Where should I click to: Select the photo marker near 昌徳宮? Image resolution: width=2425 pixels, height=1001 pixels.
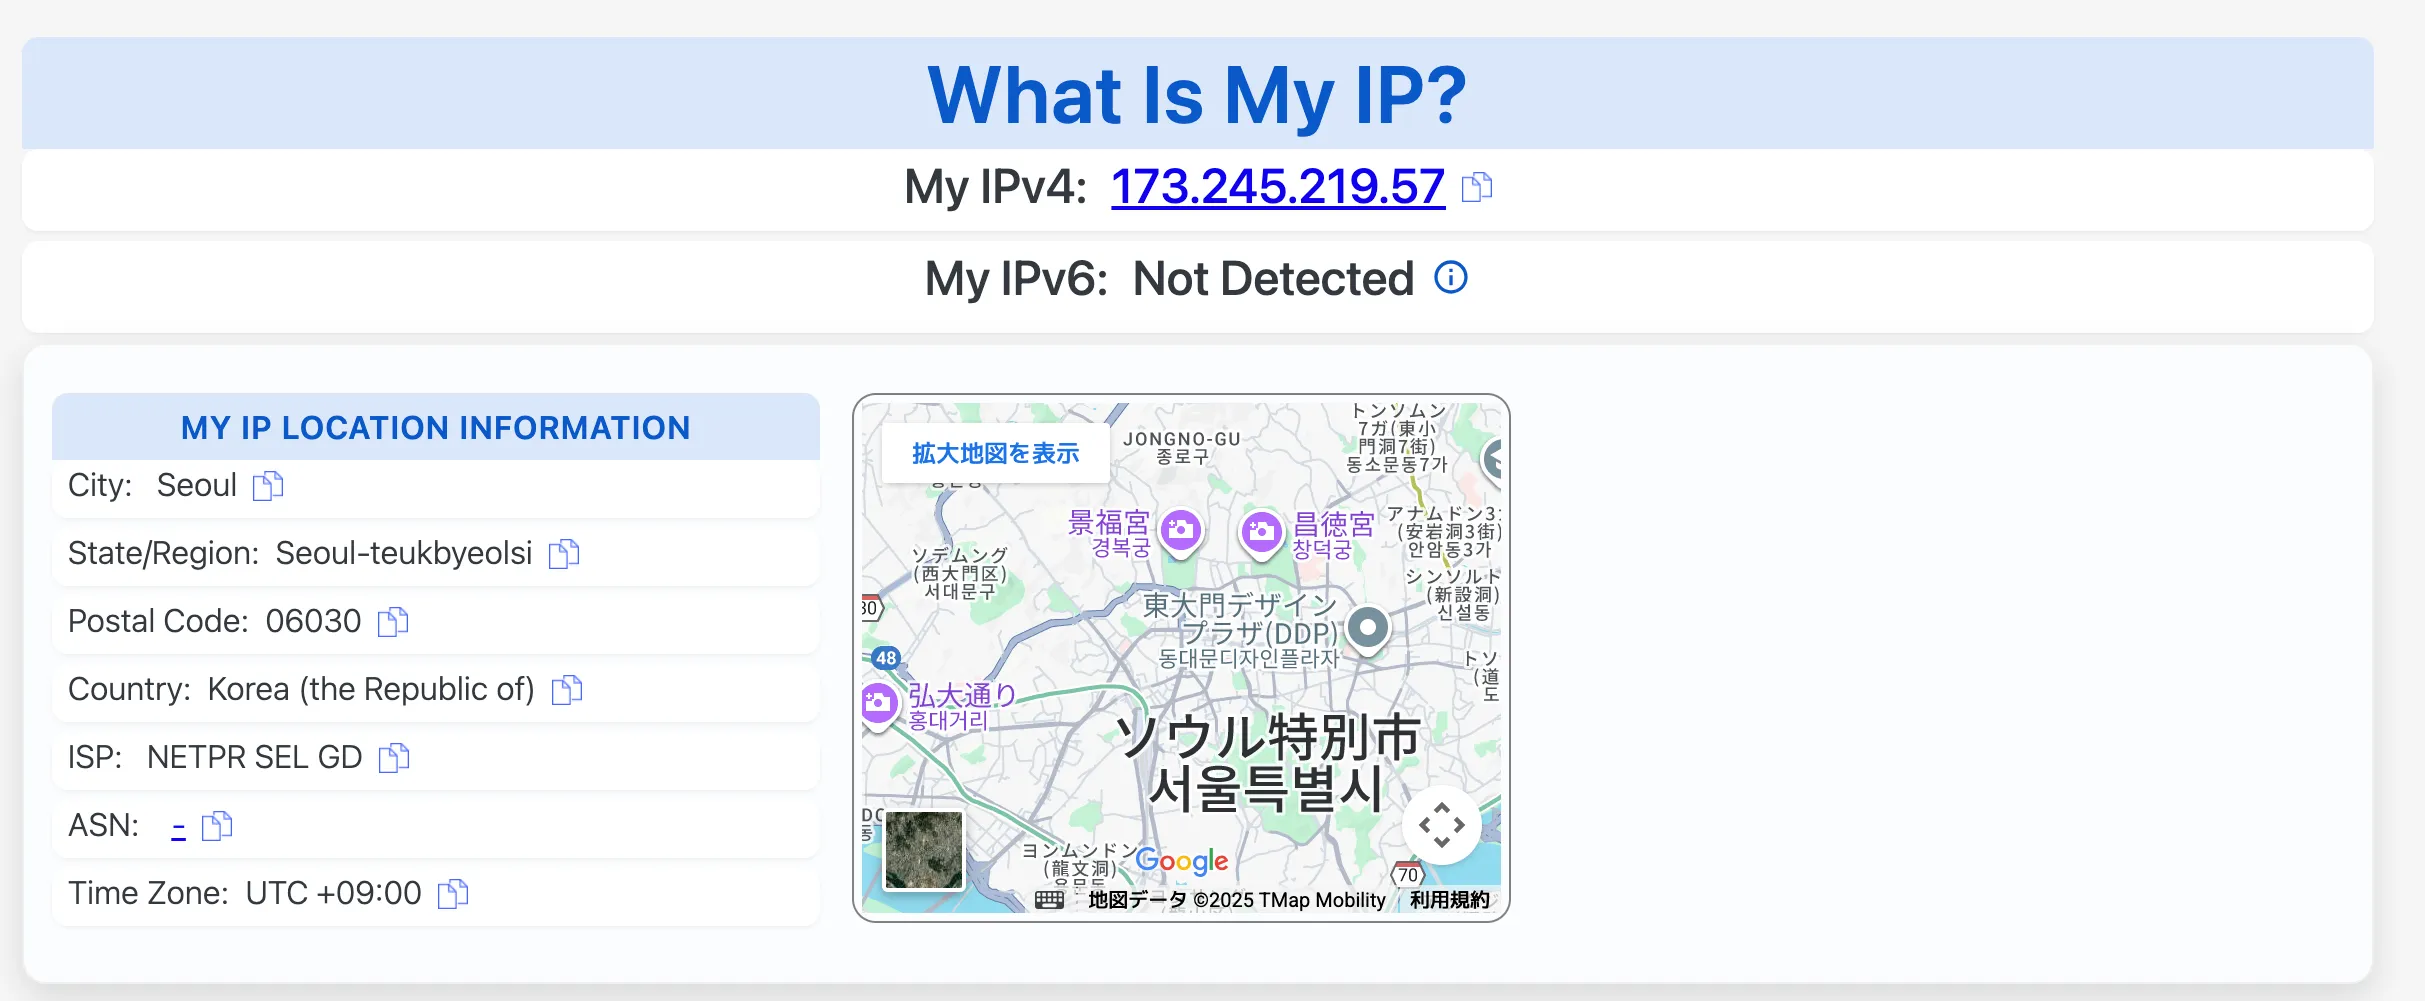1261,531
